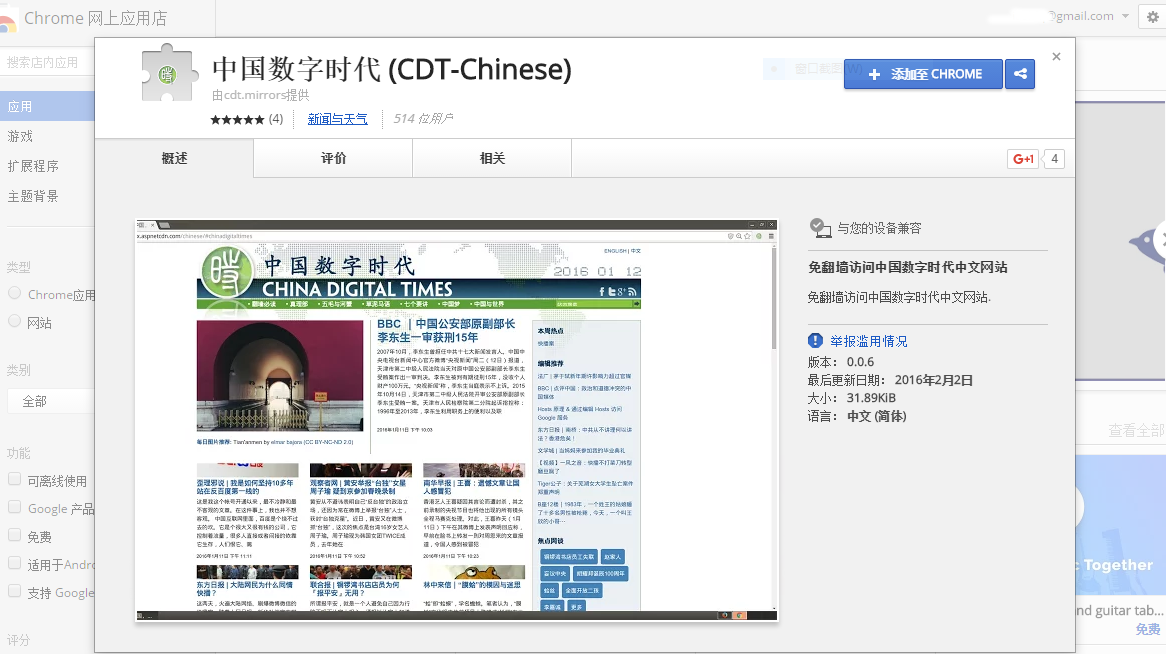Image resolution: width=1166 pixels, height=654 pixels.
Task: Click the share icon button
Action: coord(1020,74)
